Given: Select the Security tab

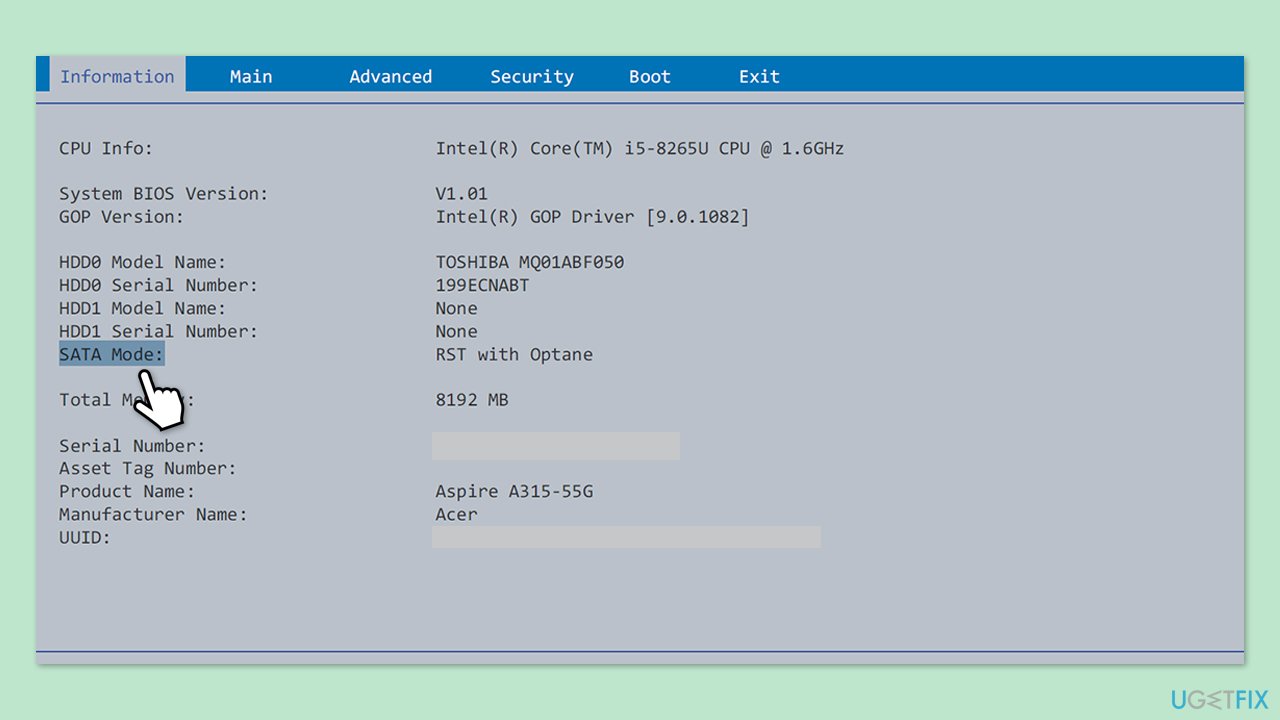Looking at the screenshot, I should click(x=531, y=76).
